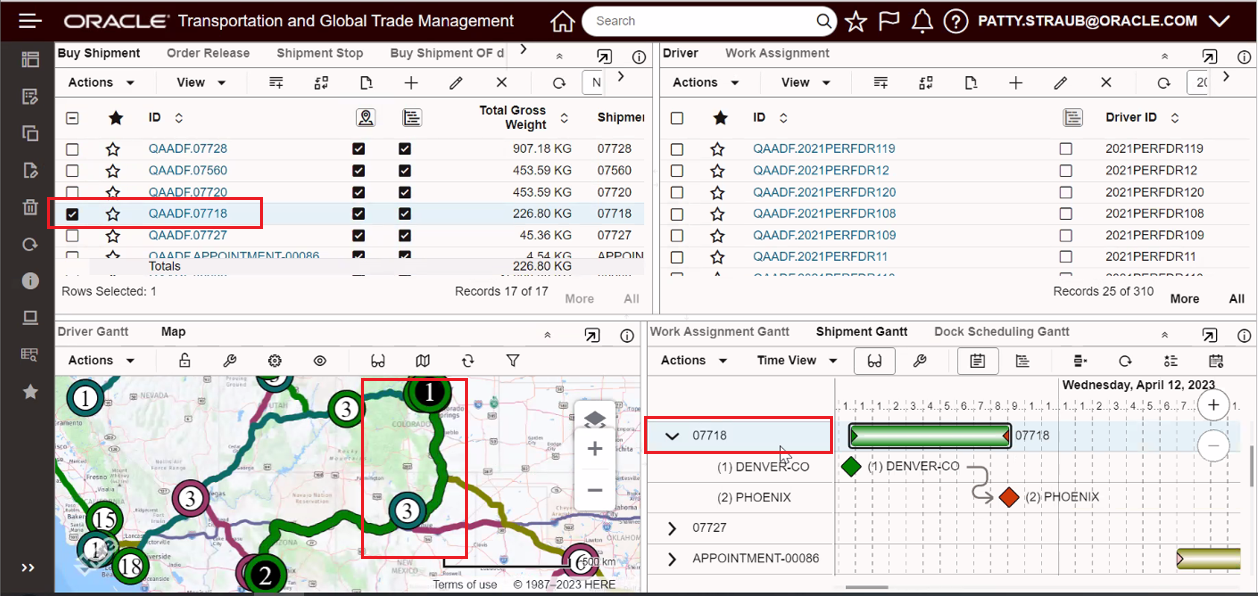
Task: Open shipment QAADF.07718 link
Action: coord(188,214)
